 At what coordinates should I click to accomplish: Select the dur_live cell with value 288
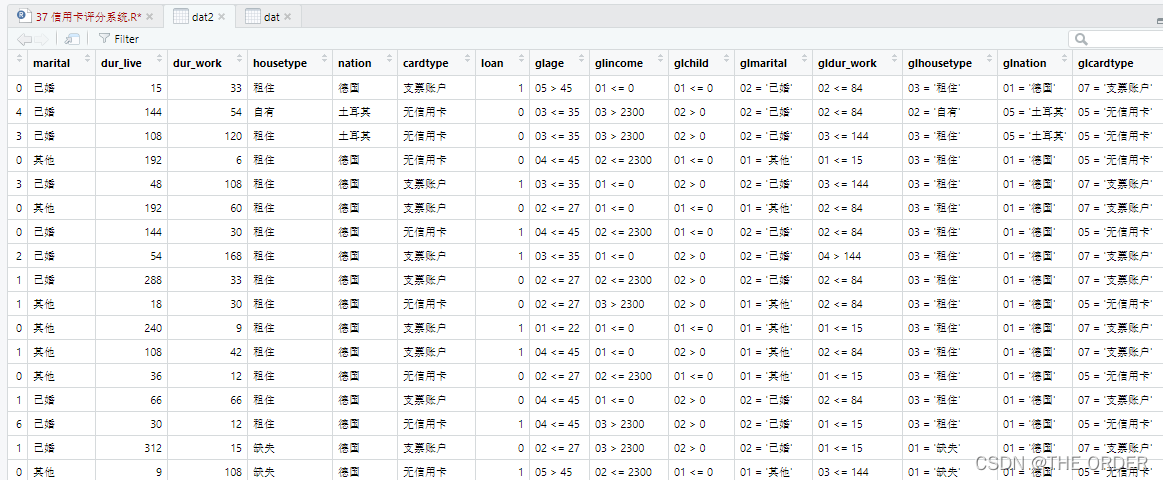point(131,280)
